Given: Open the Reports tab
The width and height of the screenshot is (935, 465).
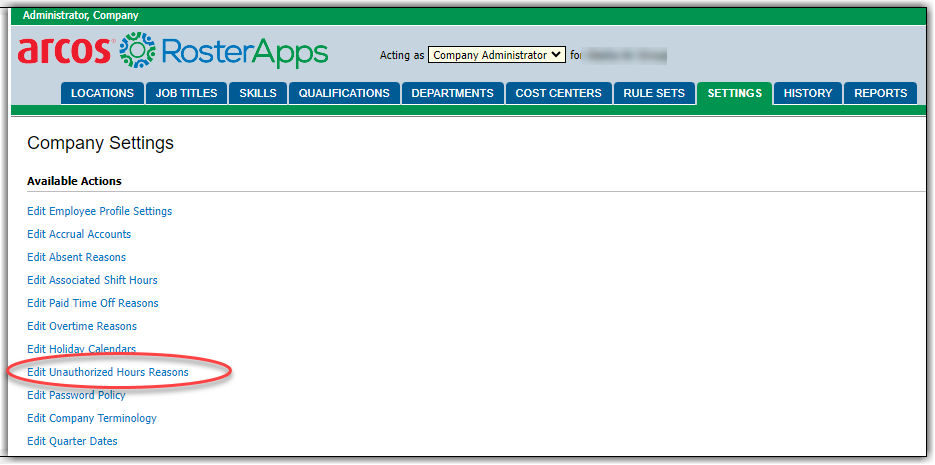Looking at the screenshot, I should (x=880, y=93).
